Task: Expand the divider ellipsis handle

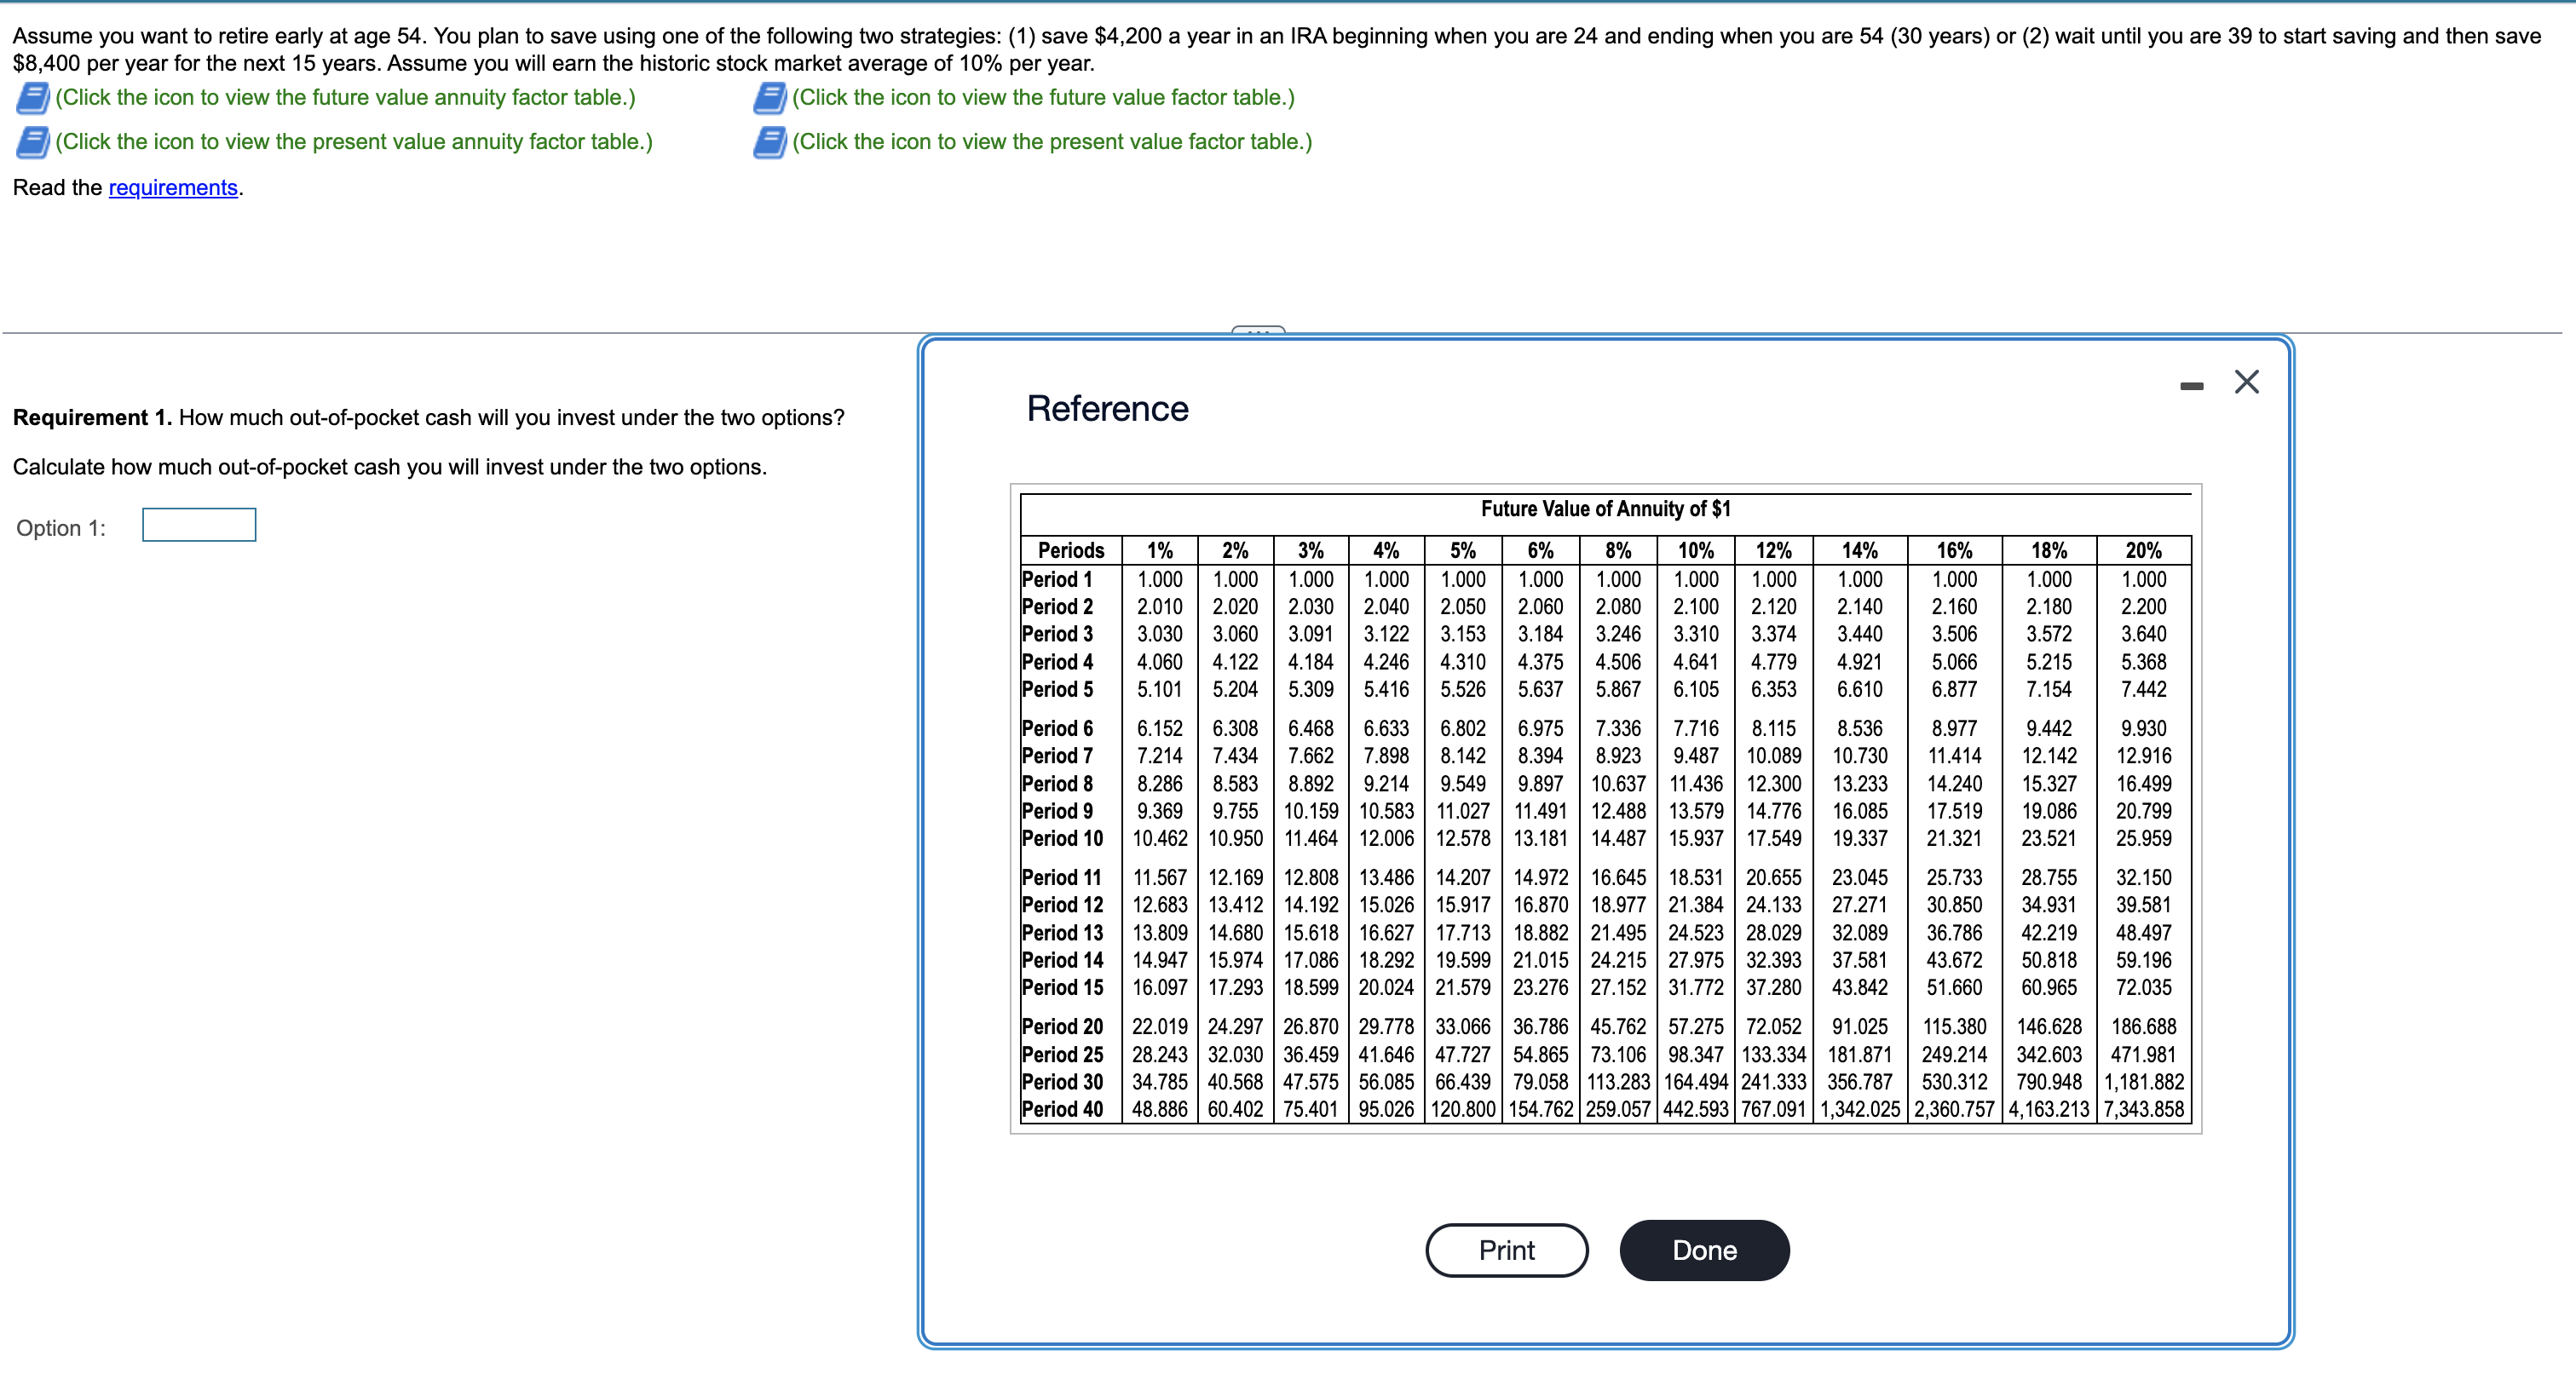Action: click(x=1258, y=330)
